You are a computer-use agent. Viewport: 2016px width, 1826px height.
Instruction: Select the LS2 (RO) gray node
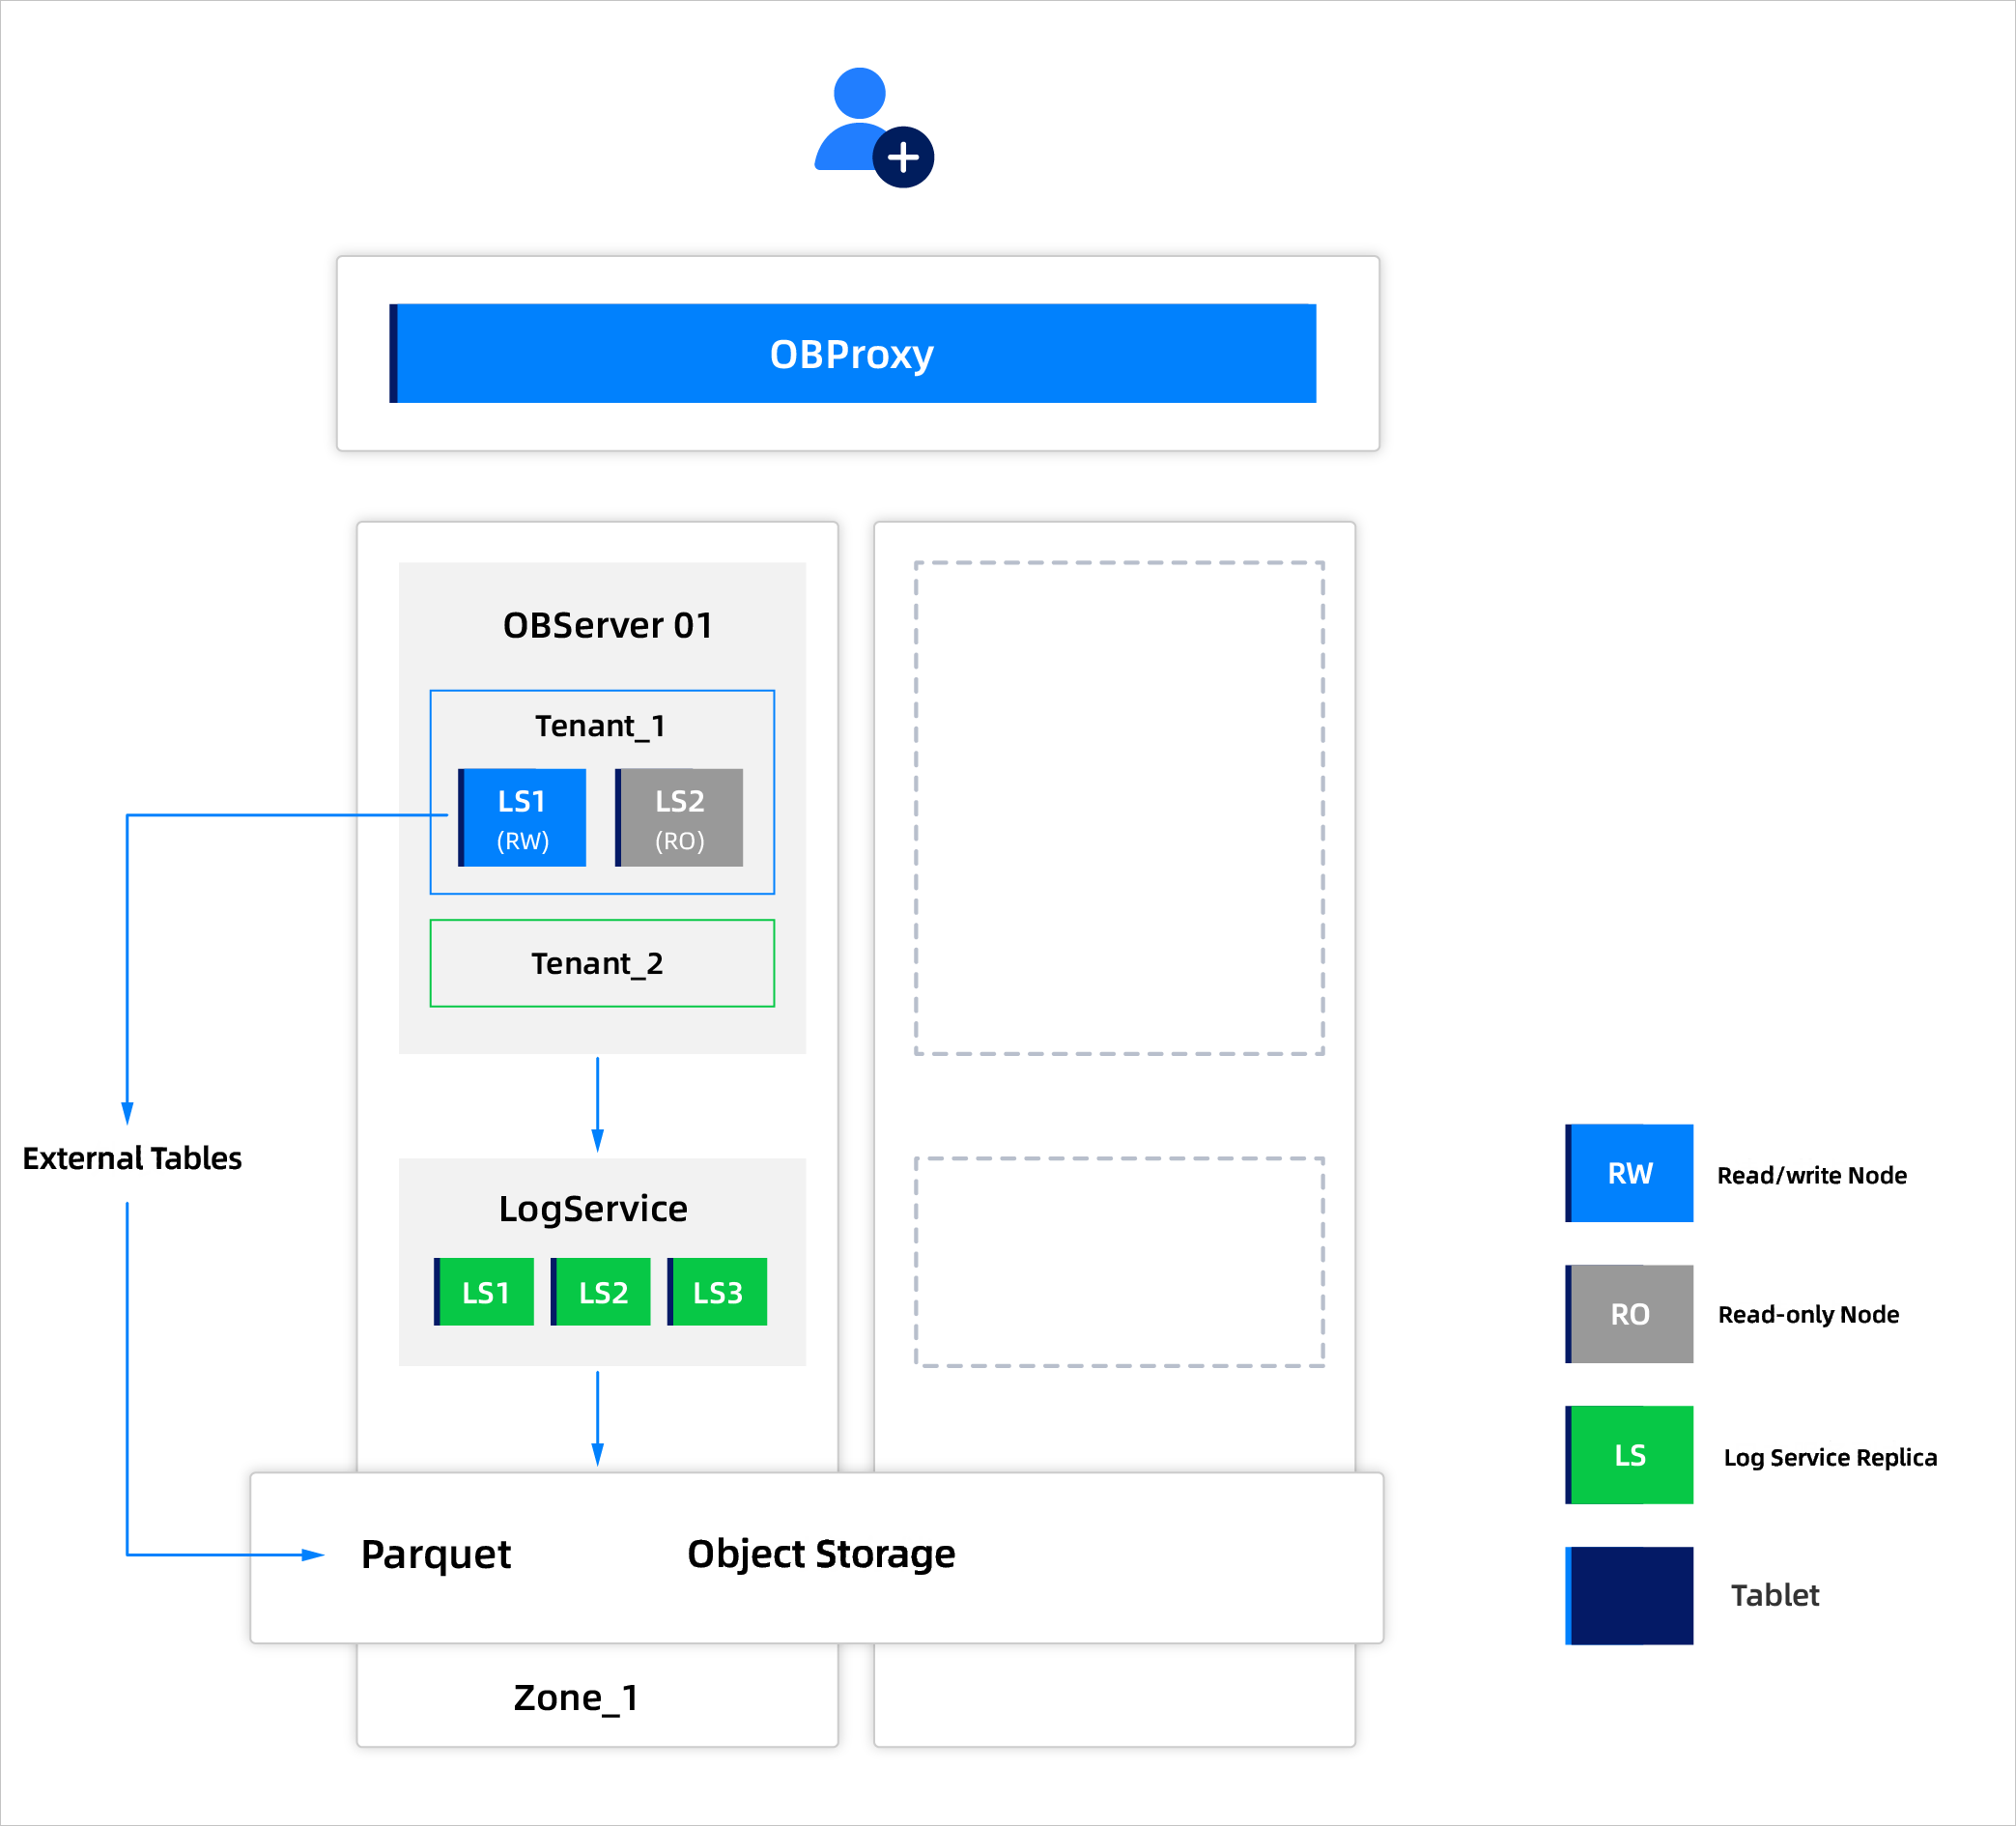(x=679, y=818)
